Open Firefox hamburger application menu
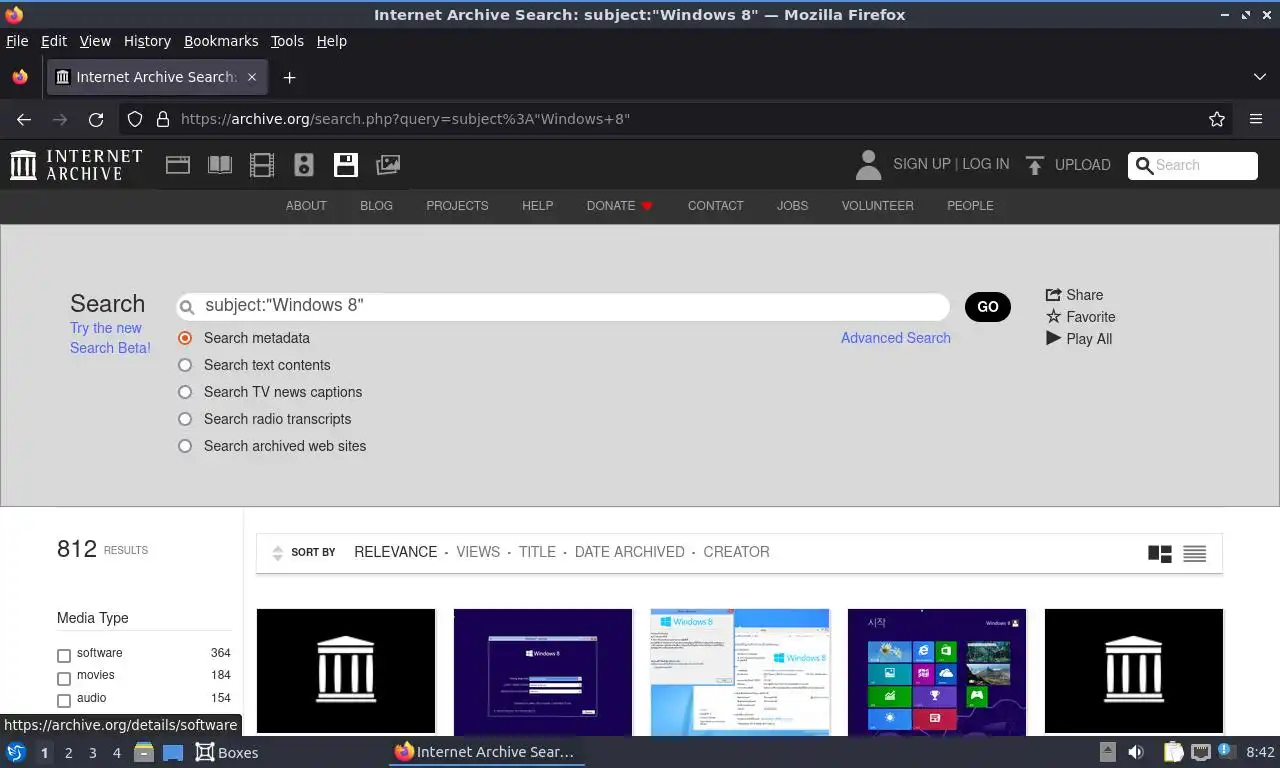Viewport: 1280px width, 768px height. 1256,119
